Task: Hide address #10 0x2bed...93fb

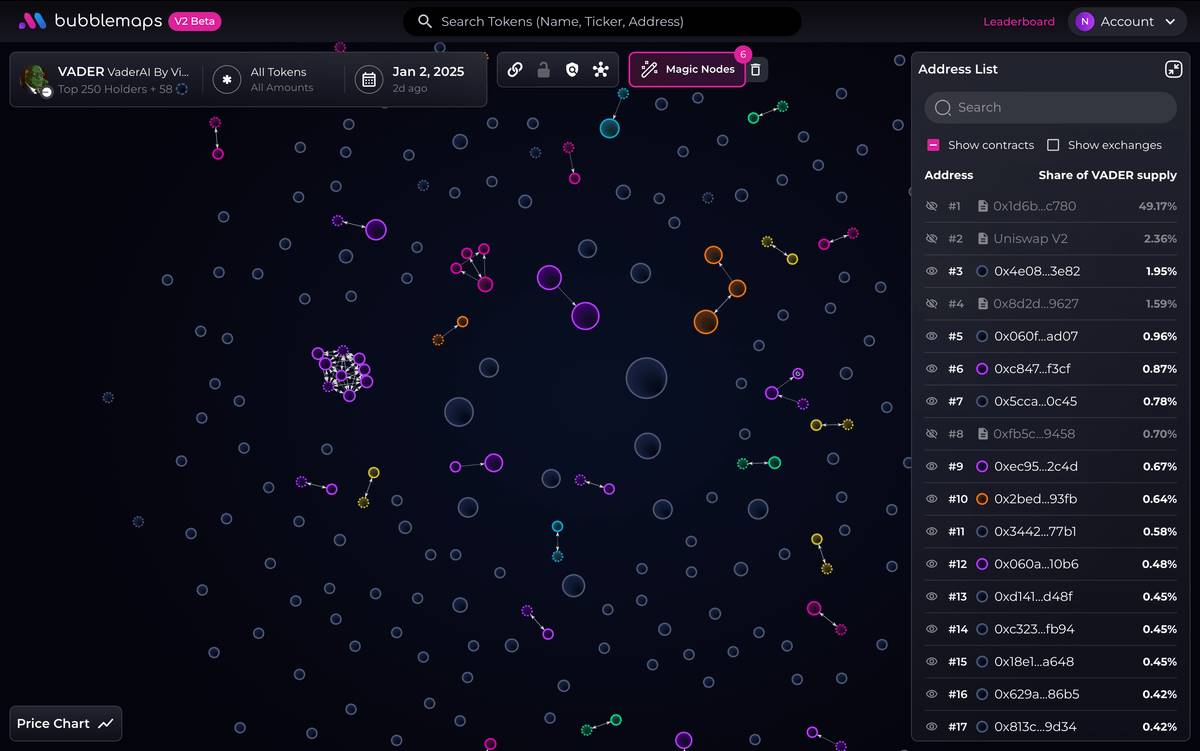Action: [x=931, y=499]
